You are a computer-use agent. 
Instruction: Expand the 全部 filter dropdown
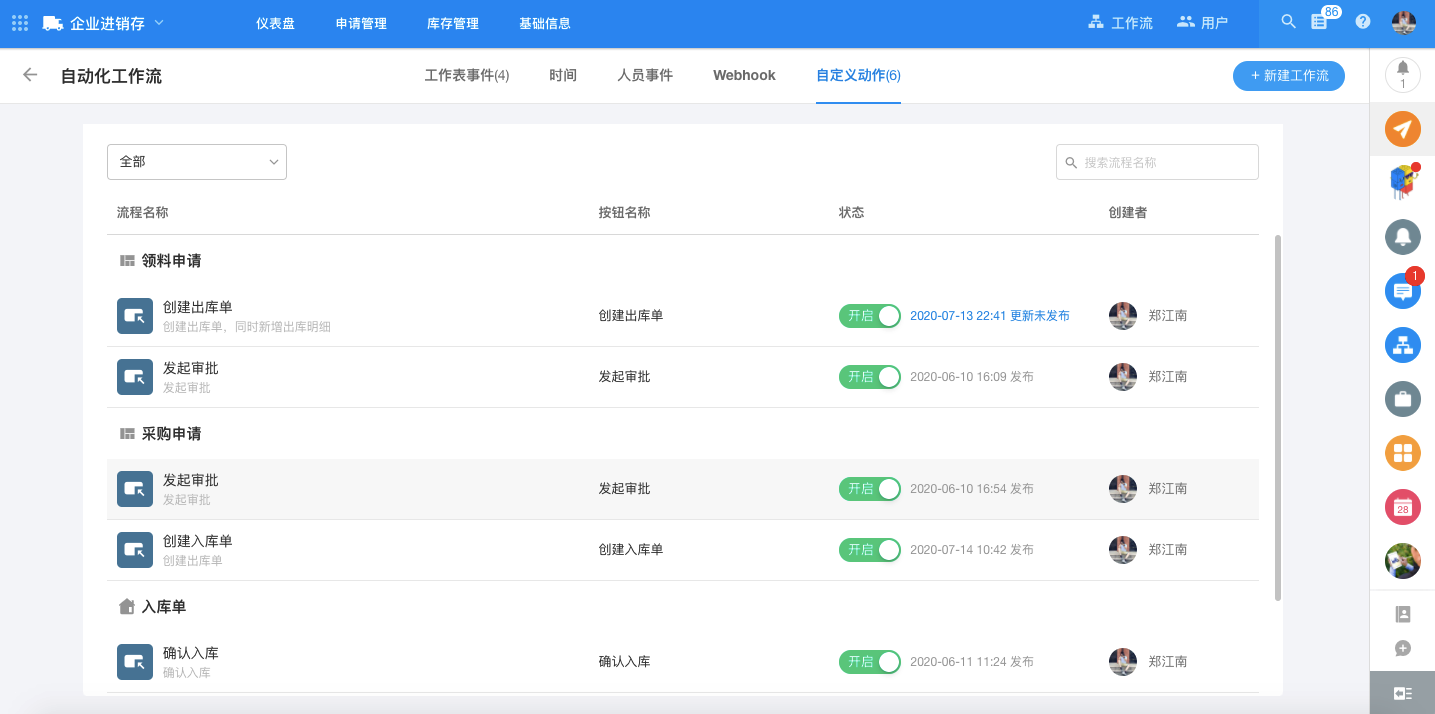click(197, 162)
